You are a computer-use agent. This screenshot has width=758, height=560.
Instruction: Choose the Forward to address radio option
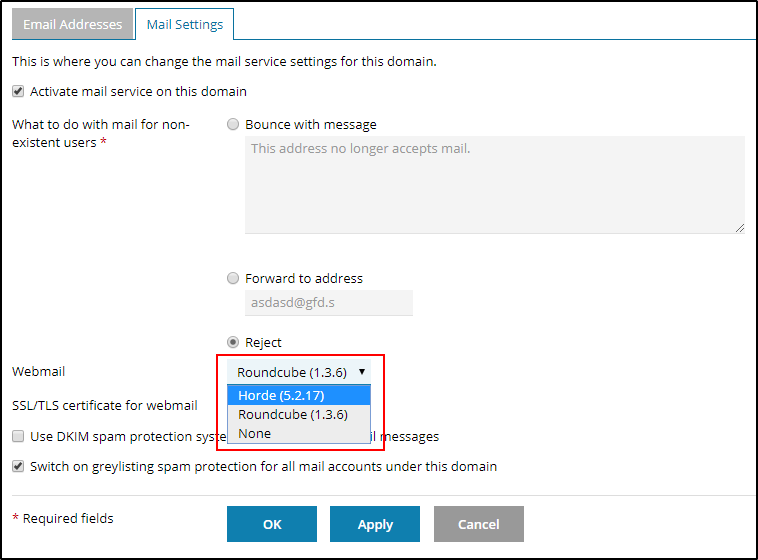(233, 279)
